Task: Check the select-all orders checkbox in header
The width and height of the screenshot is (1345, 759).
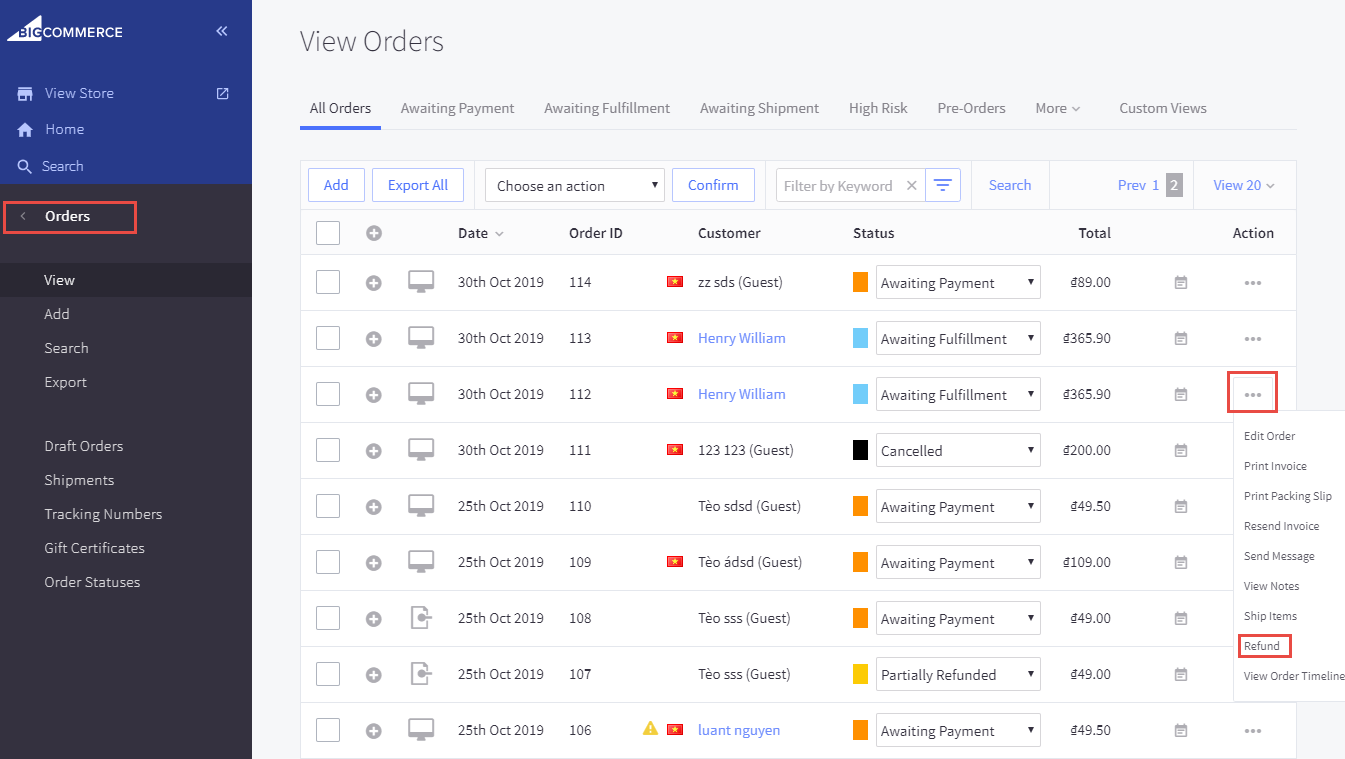Action: pos(328,233)
